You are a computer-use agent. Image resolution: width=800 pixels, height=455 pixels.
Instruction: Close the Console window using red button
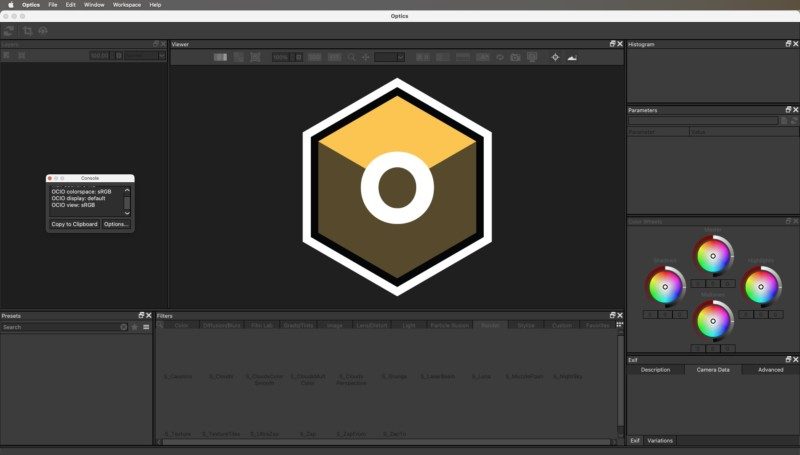pyautogui.click(x=49, y=178)
